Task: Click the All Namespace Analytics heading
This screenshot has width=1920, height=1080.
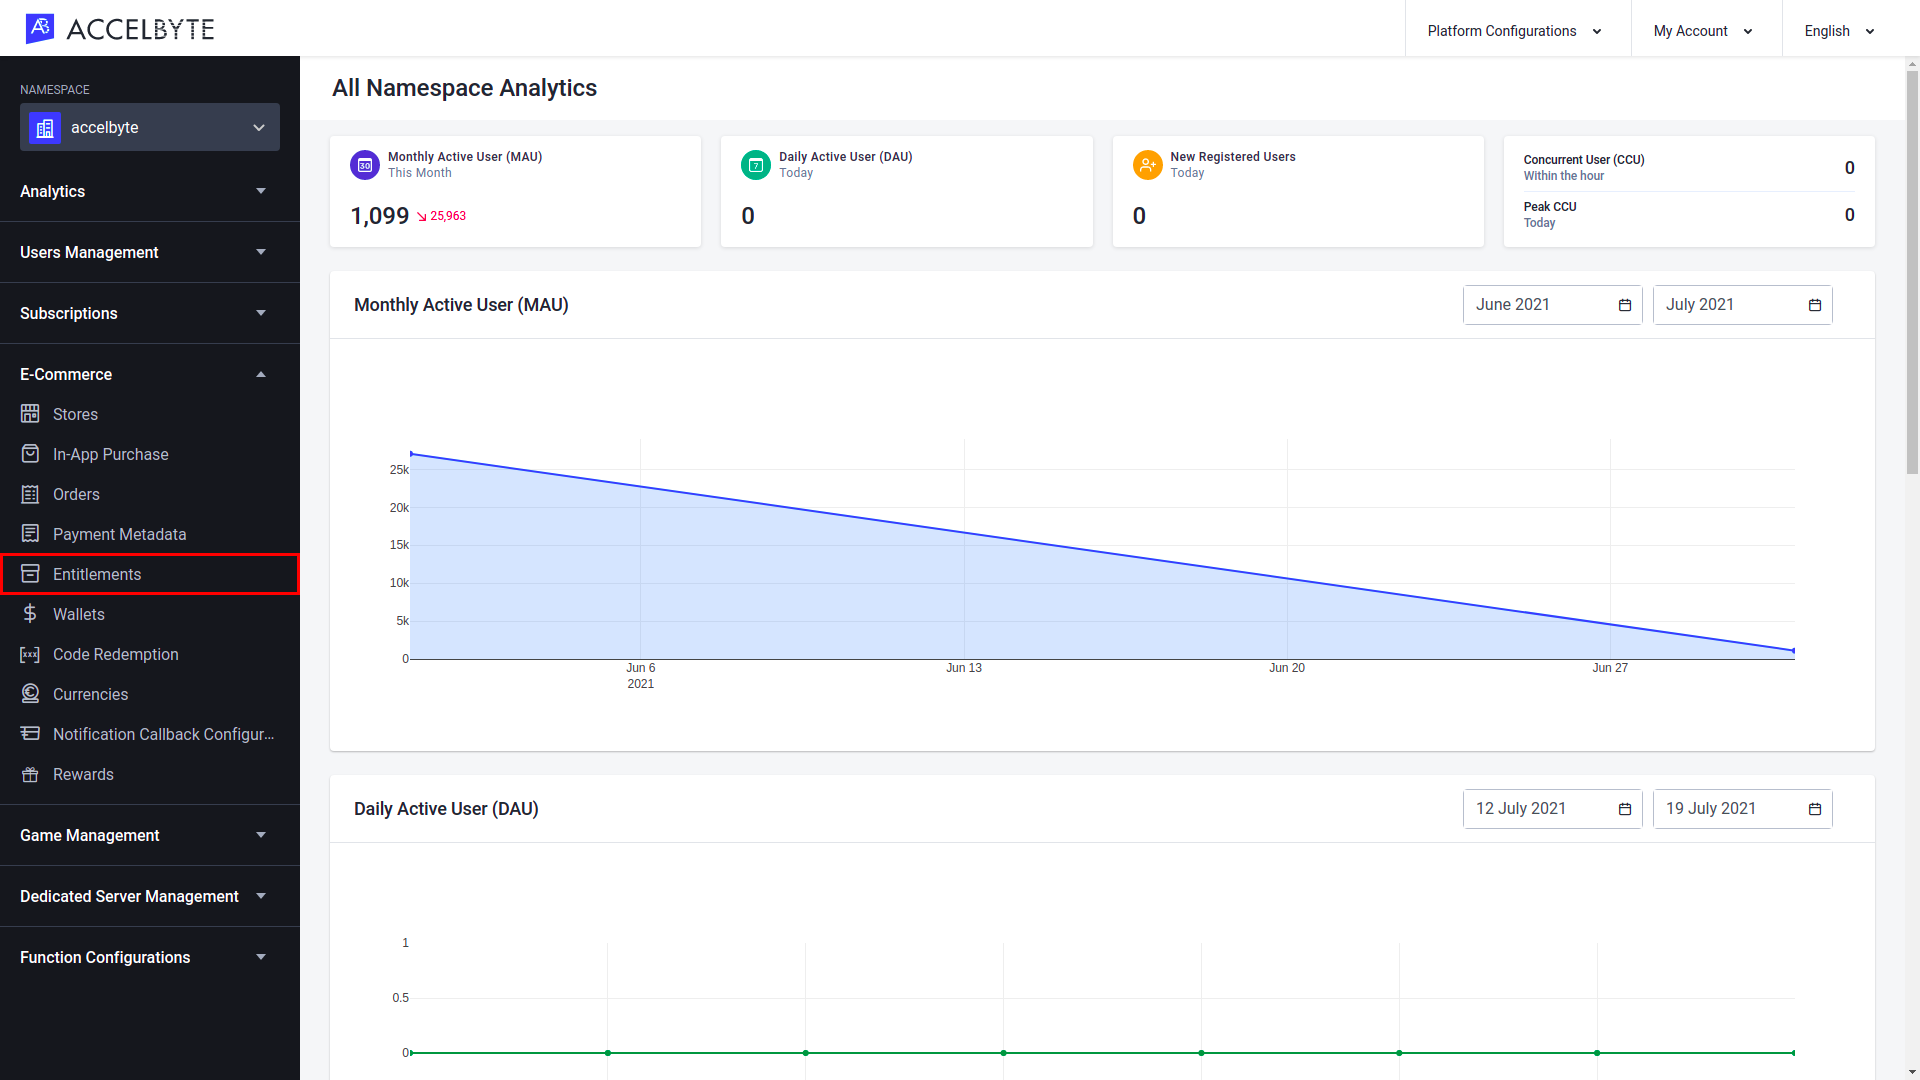Action: [464, 88]
